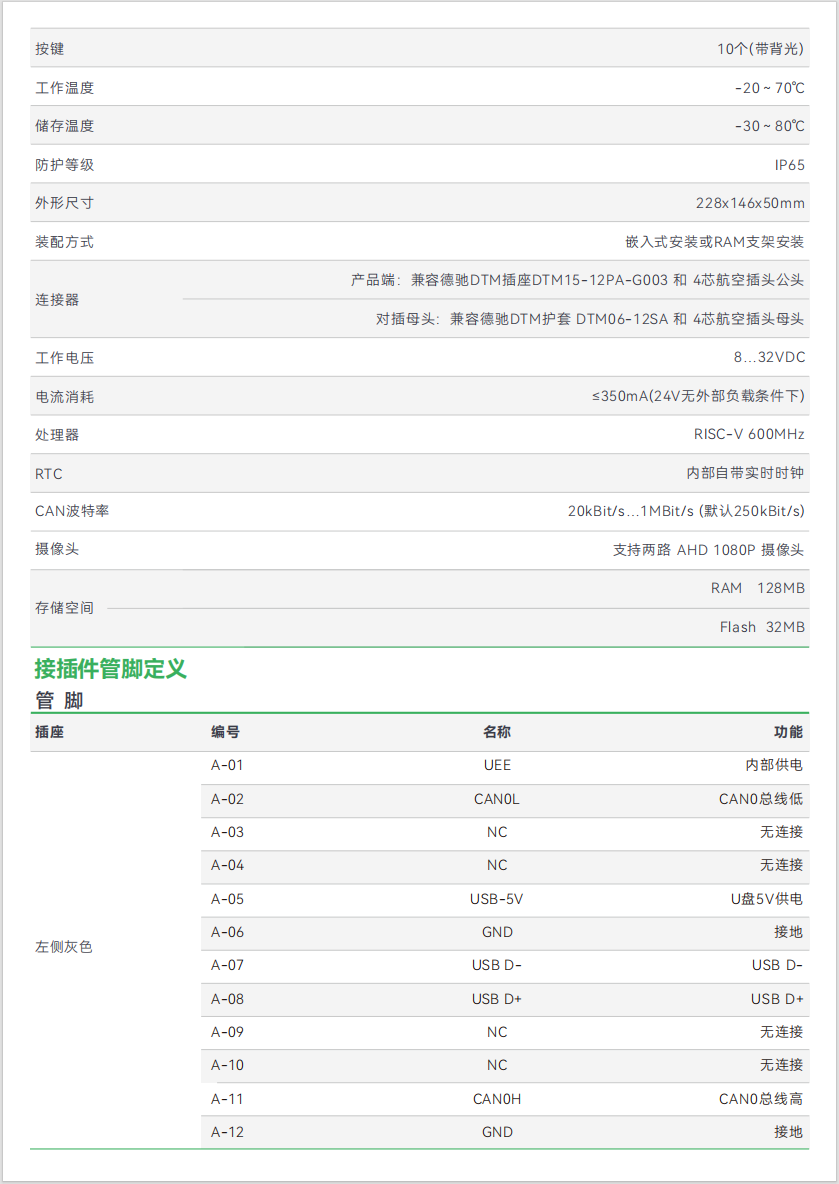Click the 外形尺寸 label
This screenshot has height=1184, width=839.
click(x=64, y=203)
